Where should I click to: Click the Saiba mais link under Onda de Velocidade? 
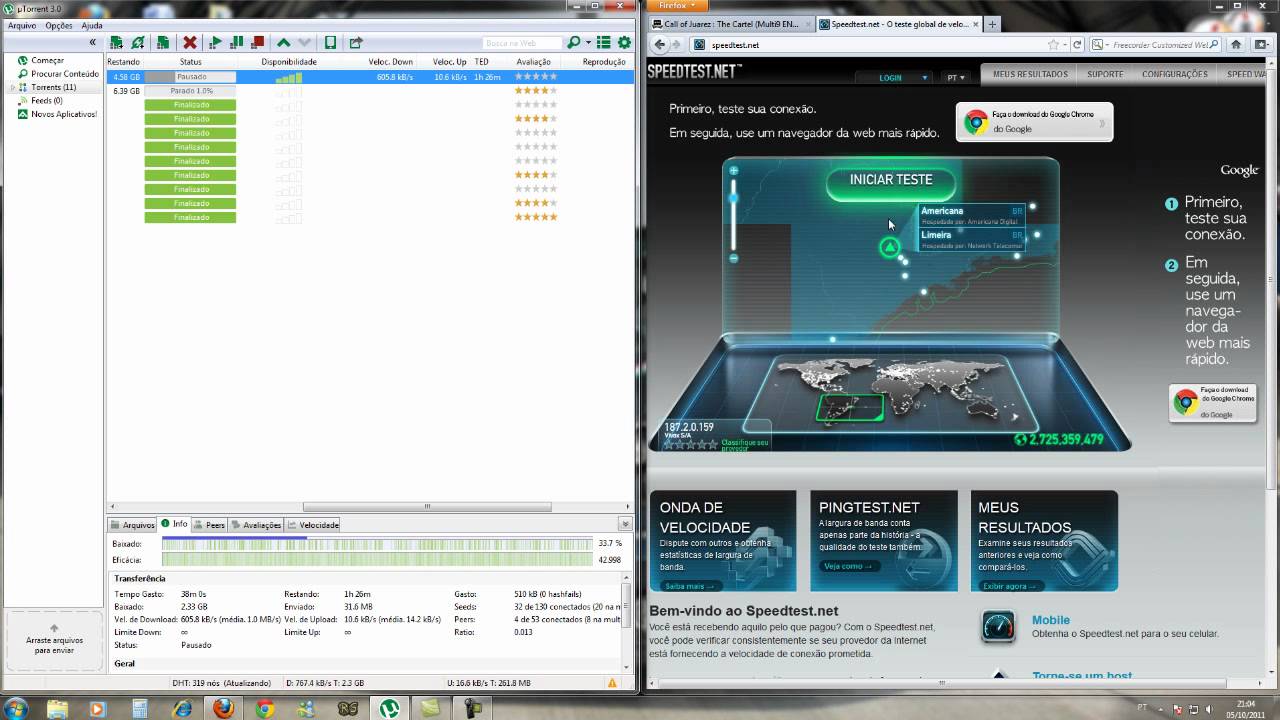[688, 586]
